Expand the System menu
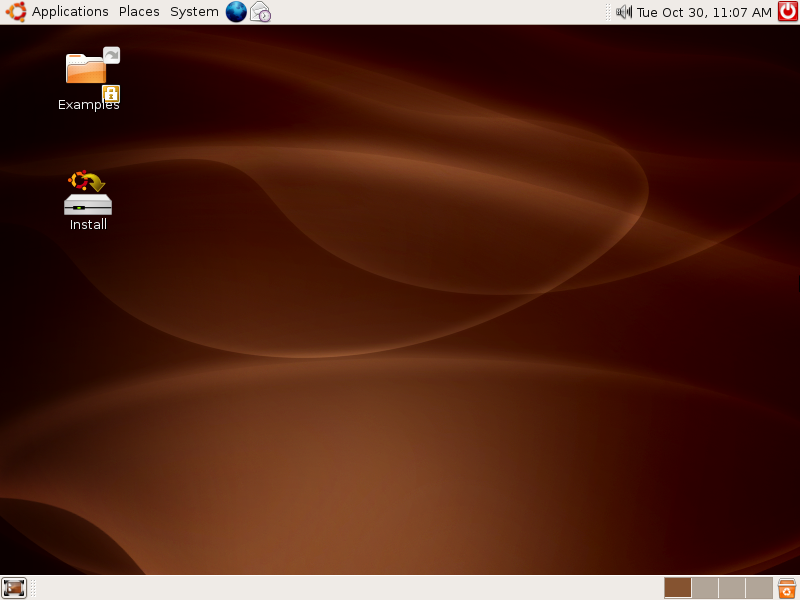 [x=194, y=12]
